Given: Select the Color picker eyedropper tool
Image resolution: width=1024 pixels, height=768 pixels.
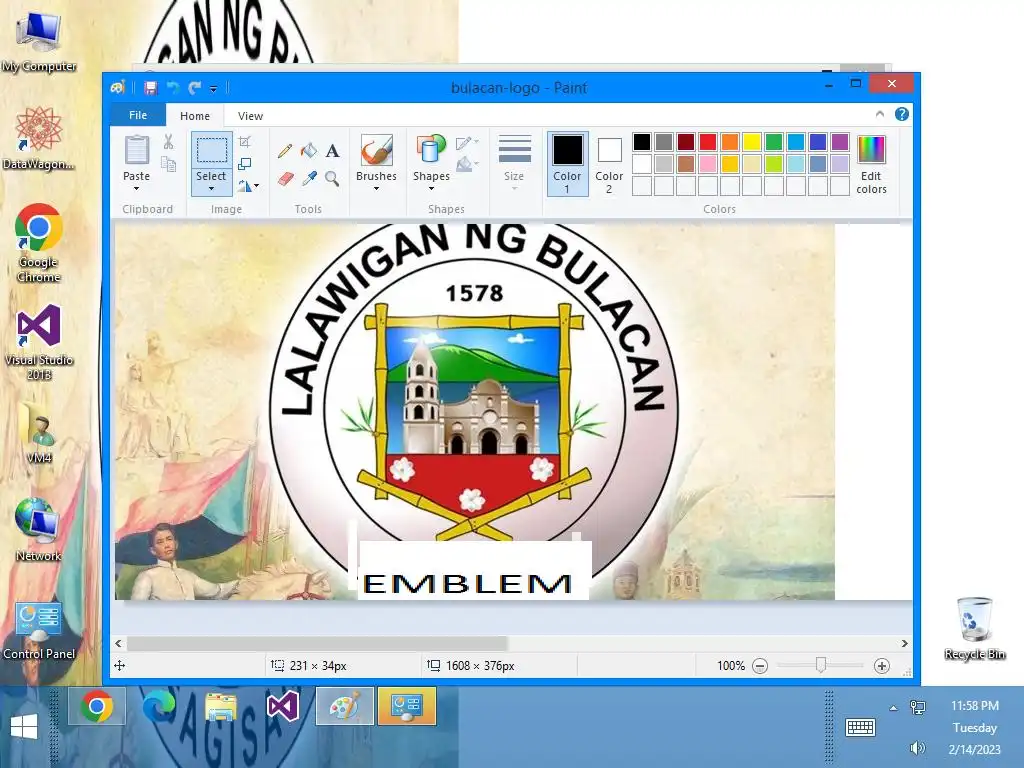Looking at the screenshot, I should tap(309, 179).
